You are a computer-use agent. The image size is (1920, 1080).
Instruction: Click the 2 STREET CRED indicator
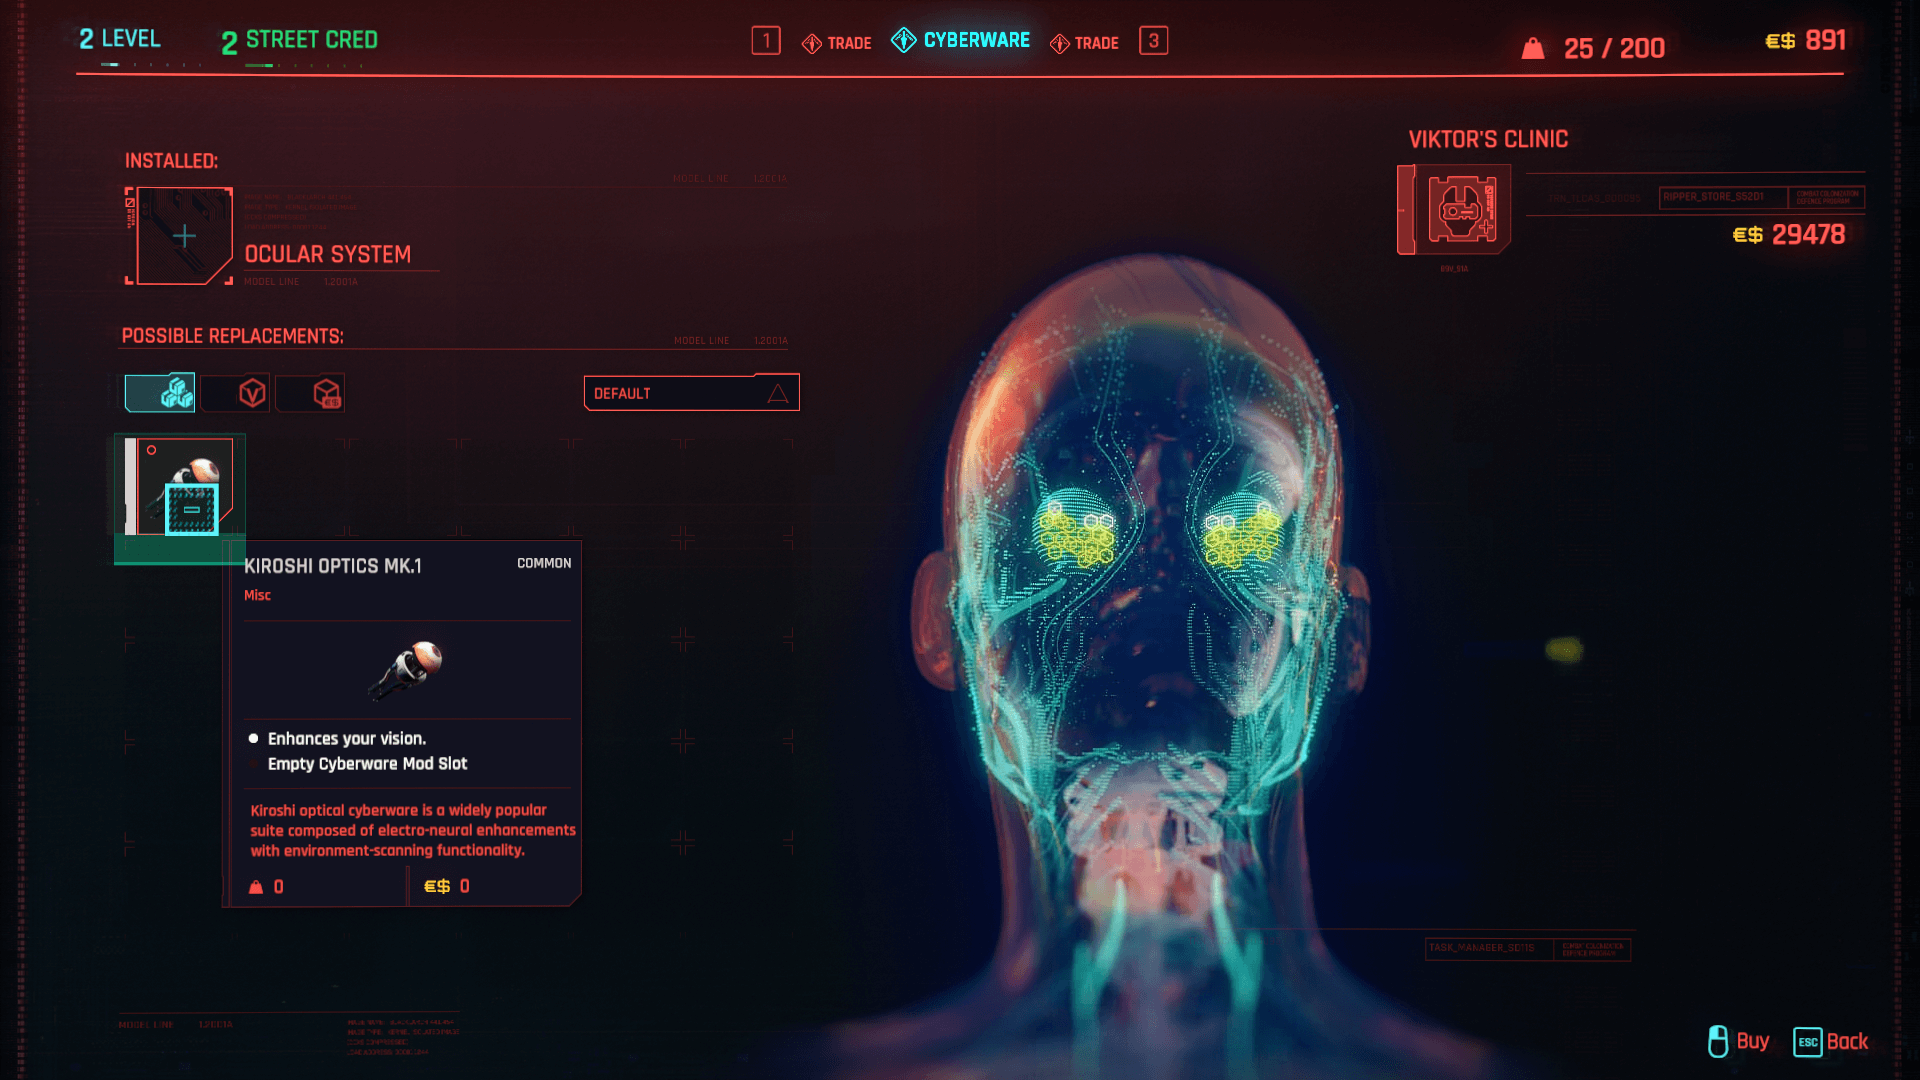[299, 41]
